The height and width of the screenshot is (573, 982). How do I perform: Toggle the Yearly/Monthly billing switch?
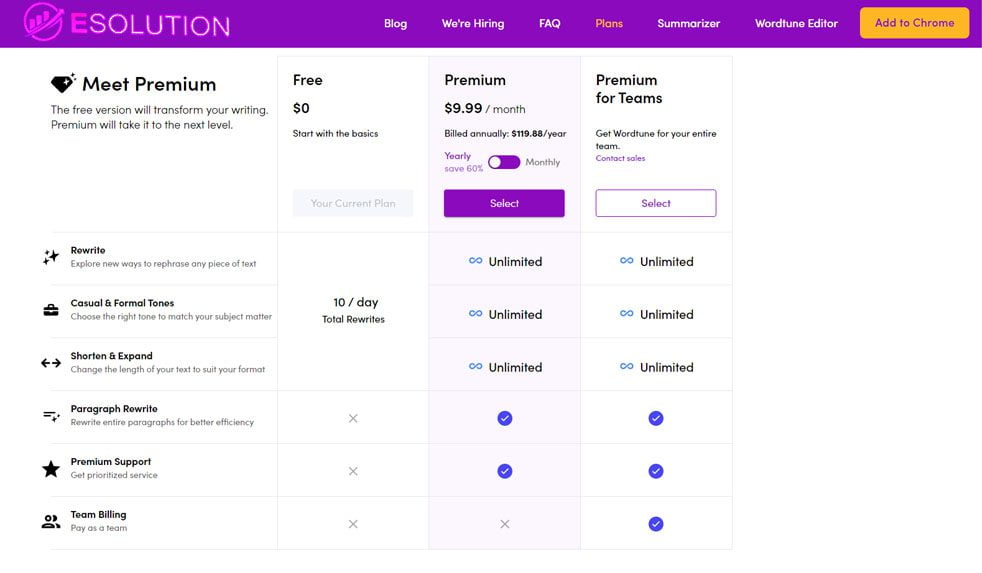[x=504, y=162]
